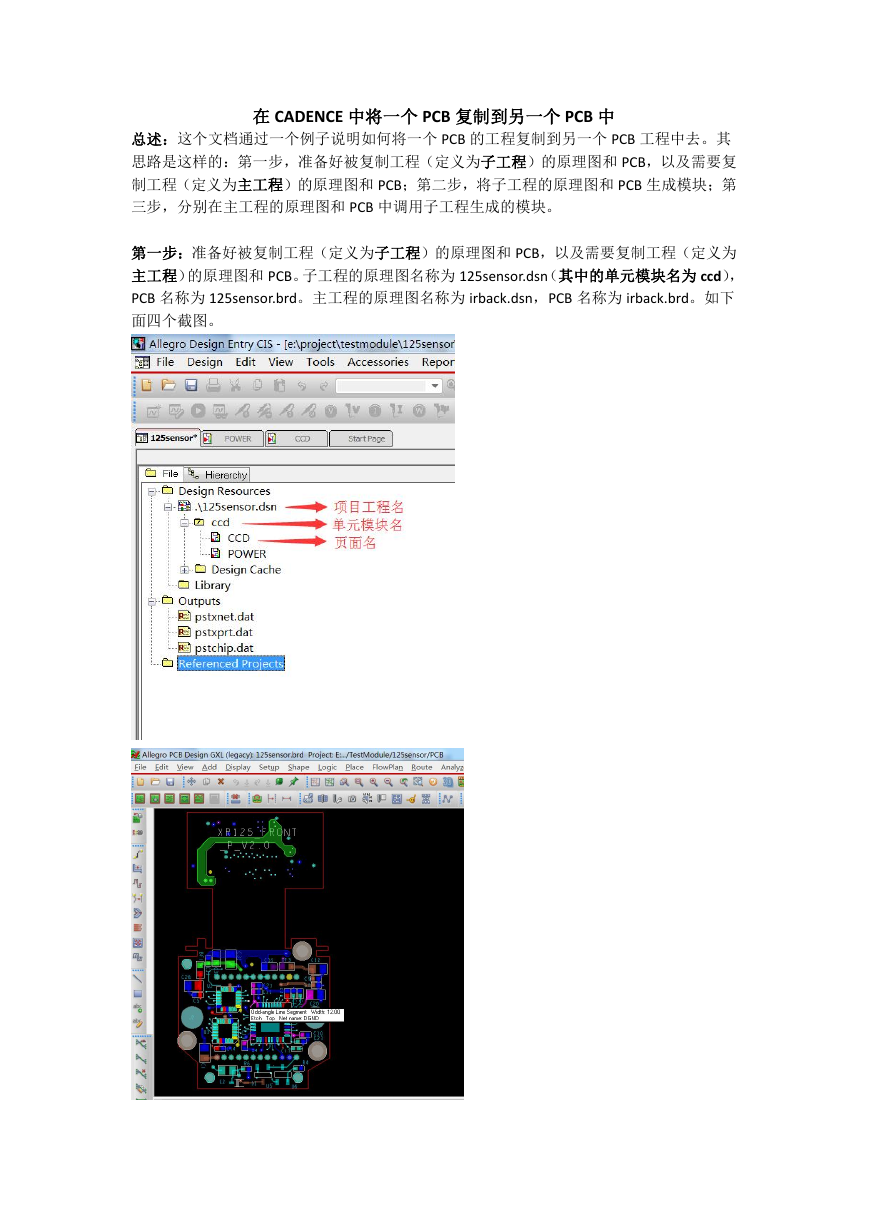The image size is (869, 1228).
Task: Open the Logic menu in Allegro PCB
Action: click(327, 767)
